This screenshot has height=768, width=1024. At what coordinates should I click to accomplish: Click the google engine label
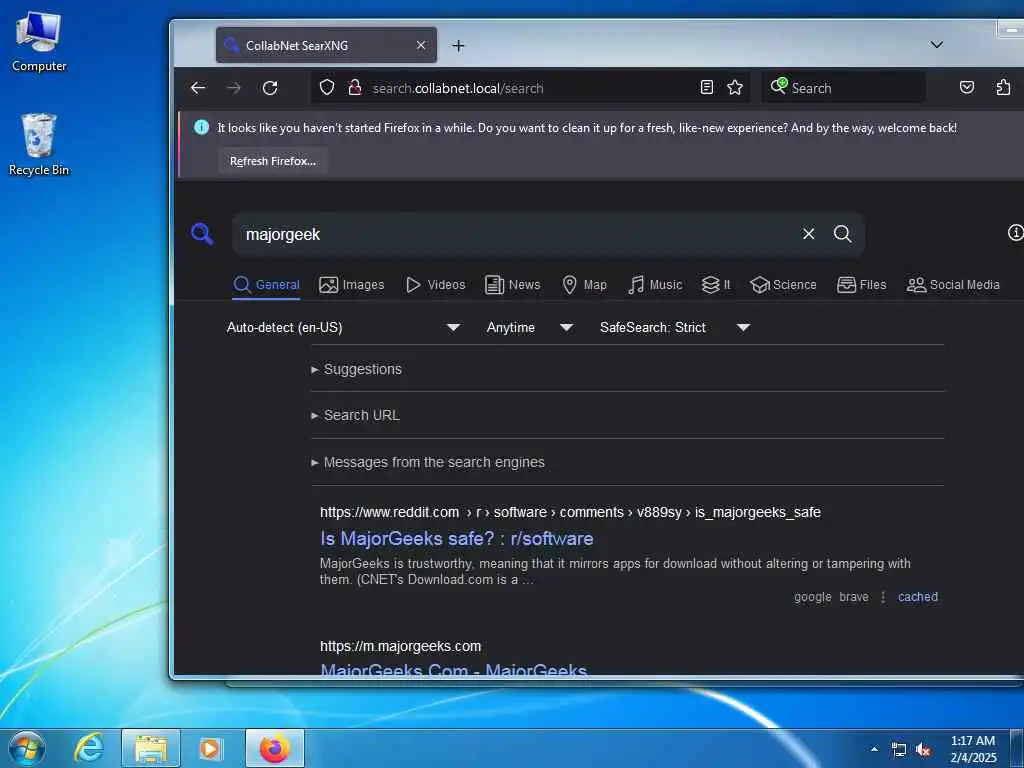[812, 597]
